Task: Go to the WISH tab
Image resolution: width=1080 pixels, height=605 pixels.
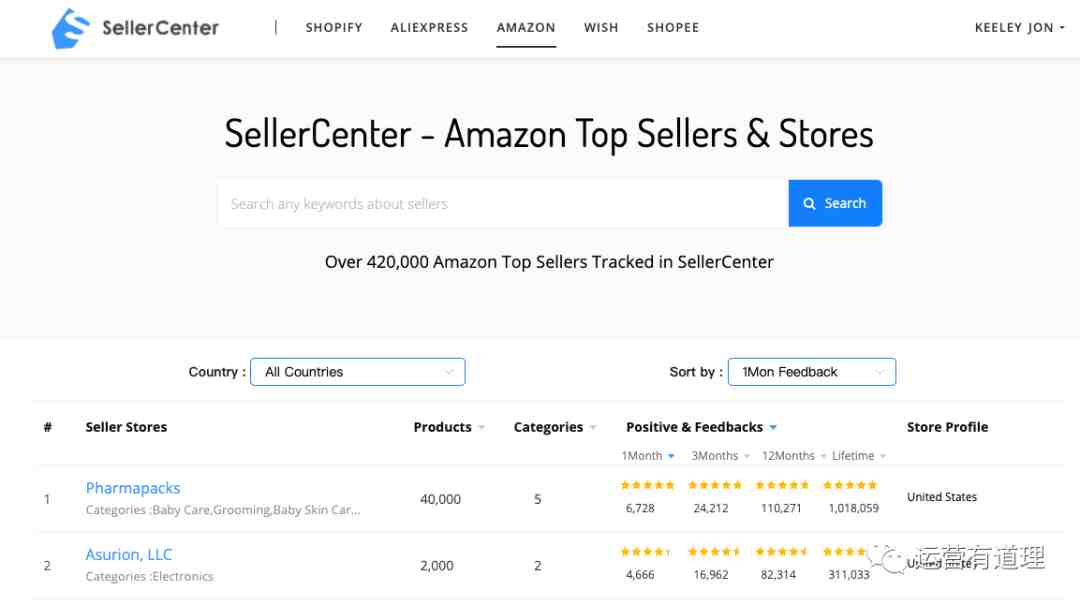Action: pos(601,28)
